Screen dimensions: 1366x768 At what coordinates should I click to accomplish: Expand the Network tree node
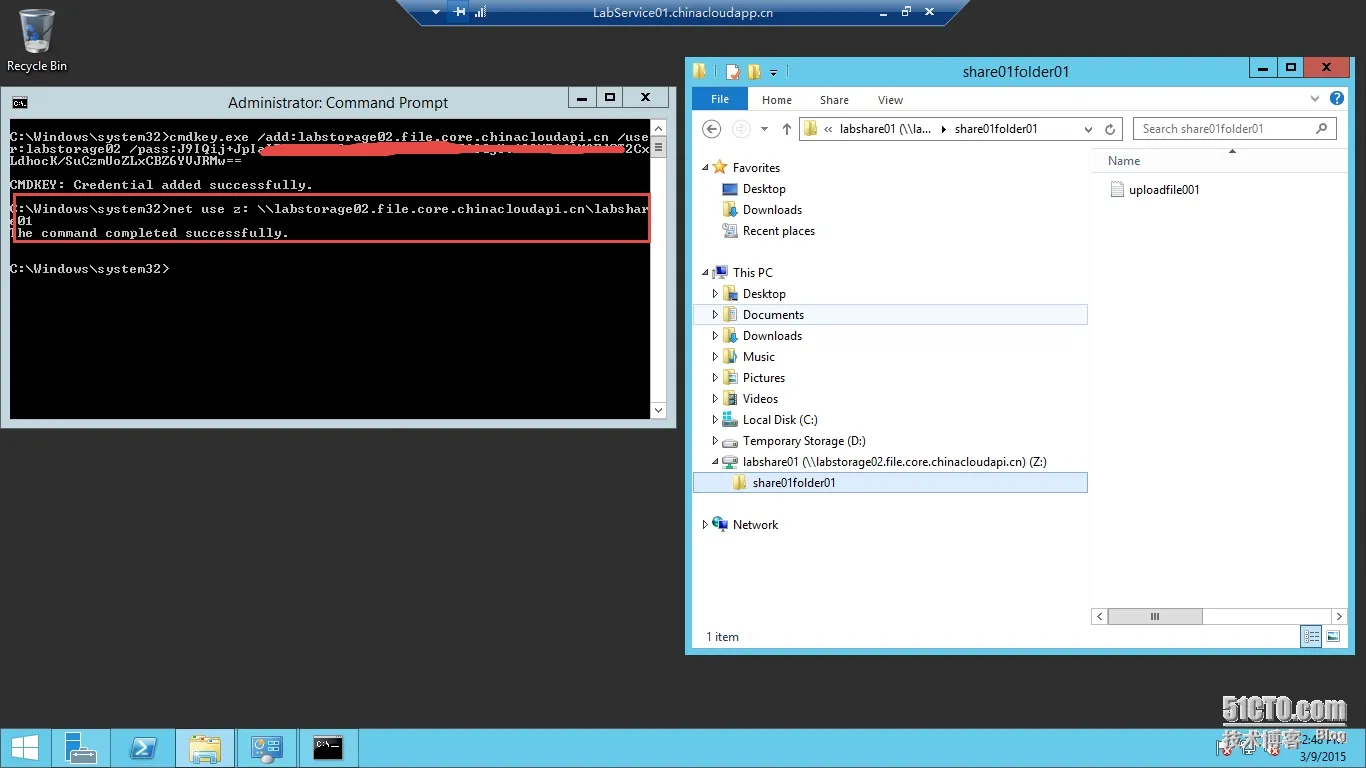[x=705, y=525]
